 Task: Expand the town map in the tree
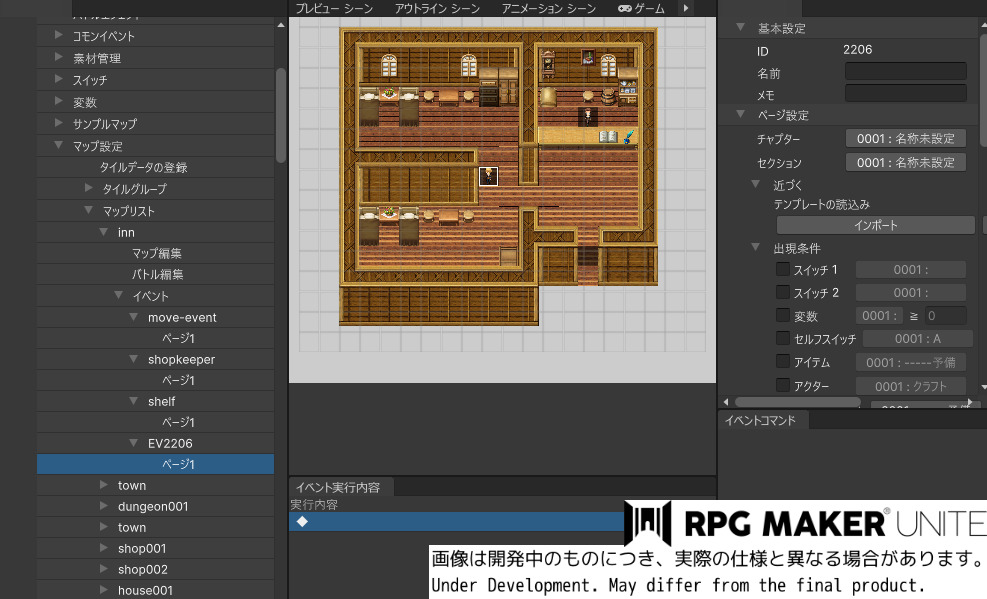tap(104, 485)
